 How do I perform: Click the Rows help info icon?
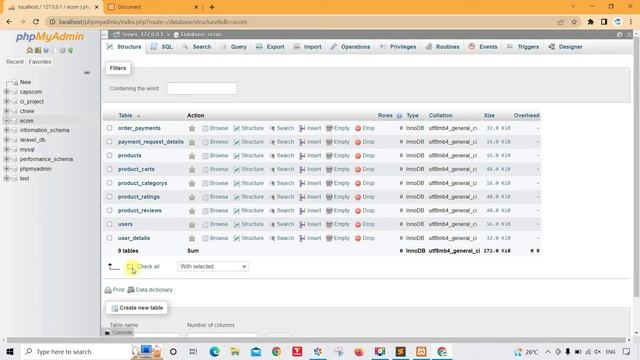click(399, 116)
